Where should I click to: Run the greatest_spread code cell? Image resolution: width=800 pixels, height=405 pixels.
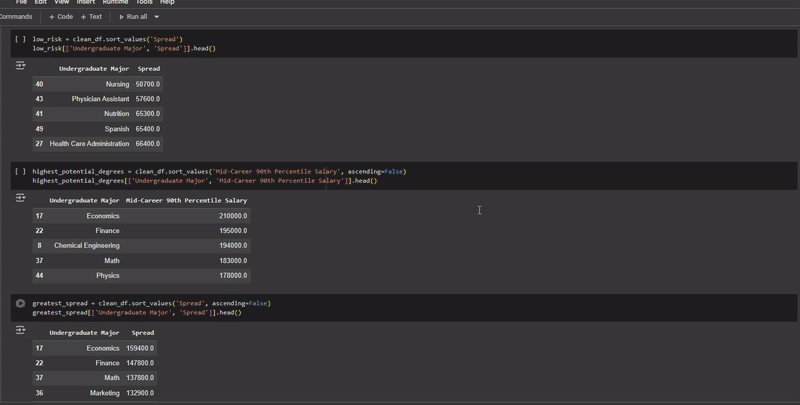coord(20,303)
